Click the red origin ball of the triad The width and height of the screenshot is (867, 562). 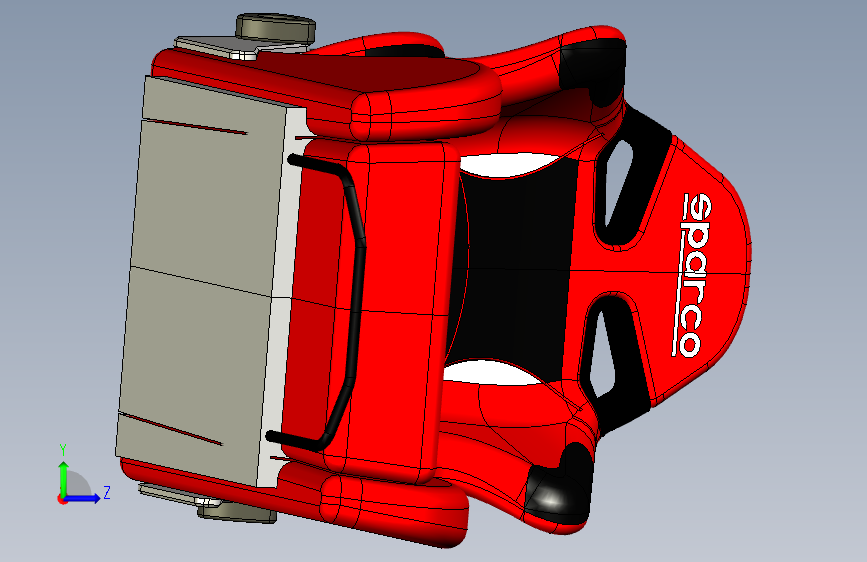[x=62, y=499]
